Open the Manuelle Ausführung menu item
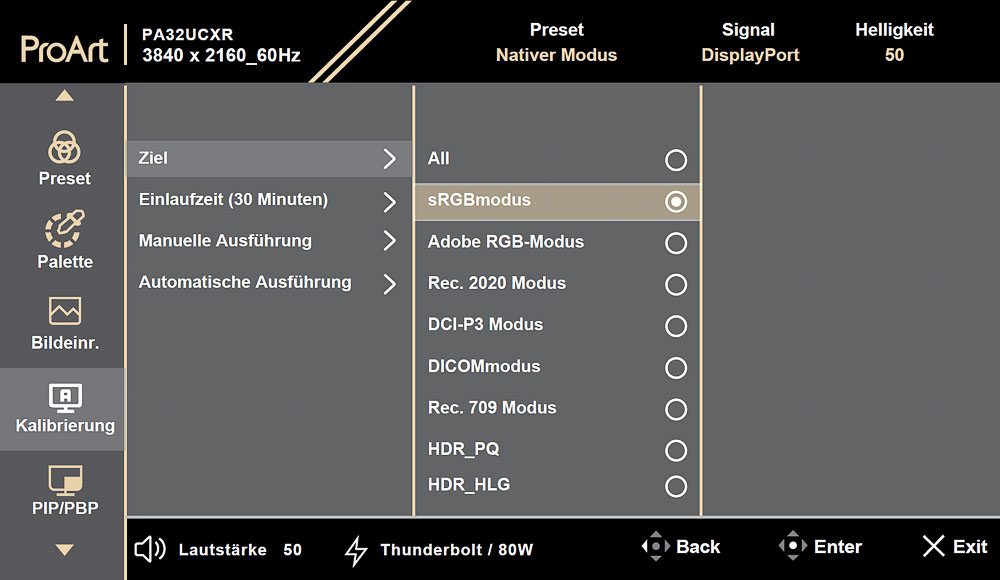1000x580 pixels. (269, 241)
